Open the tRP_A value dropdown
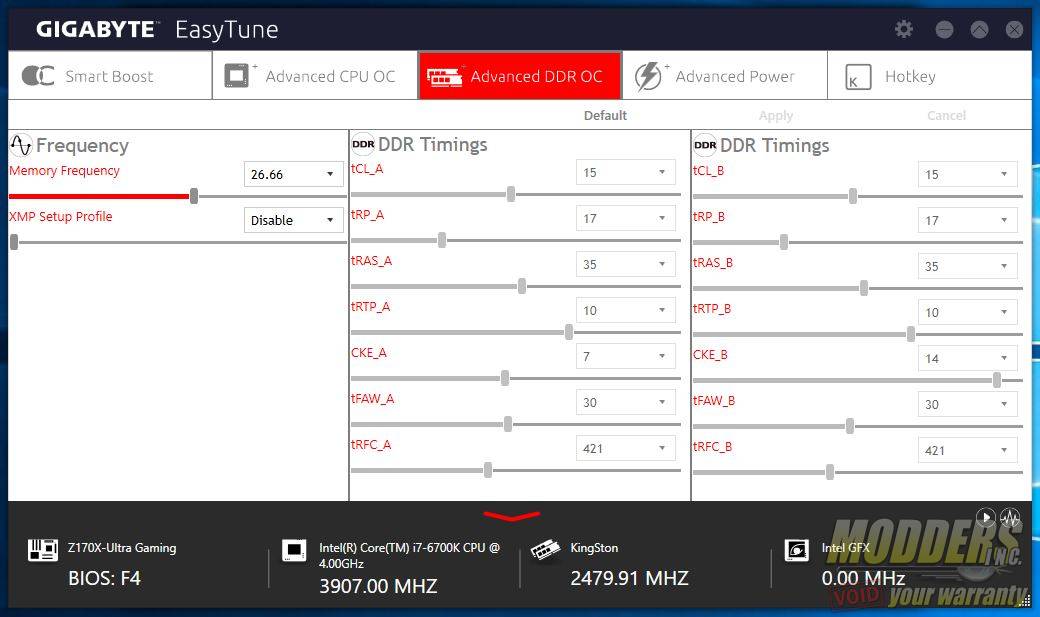This screenshot has width=1040, height=617. pos(625,218)
